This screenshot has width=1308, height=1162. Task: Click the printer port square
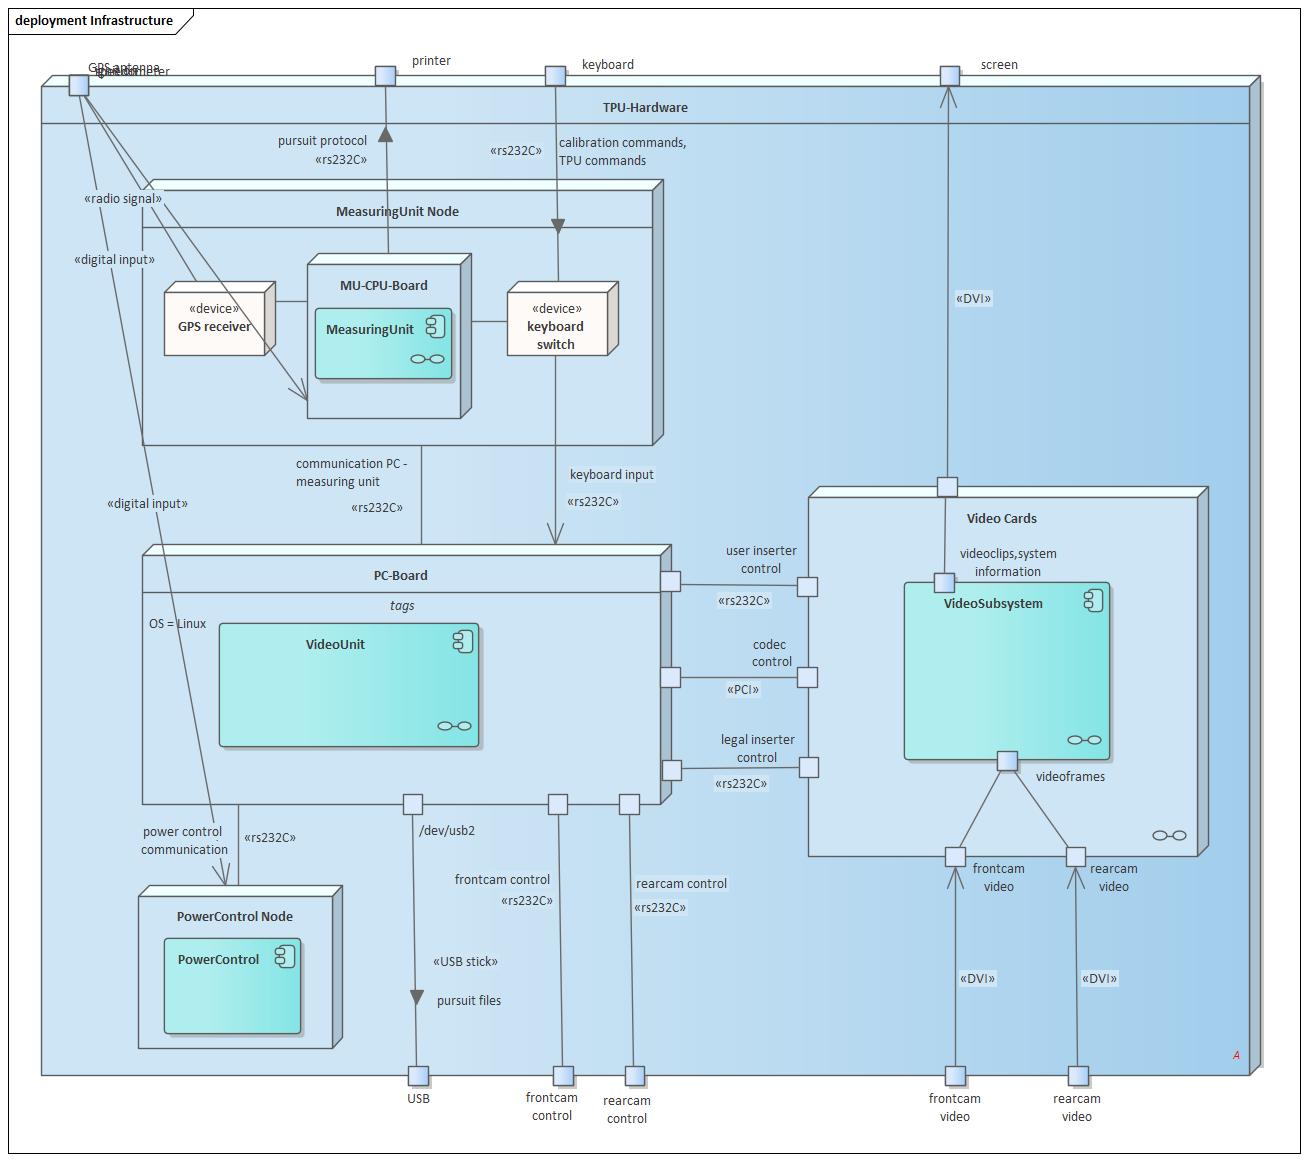click(385, 76)
